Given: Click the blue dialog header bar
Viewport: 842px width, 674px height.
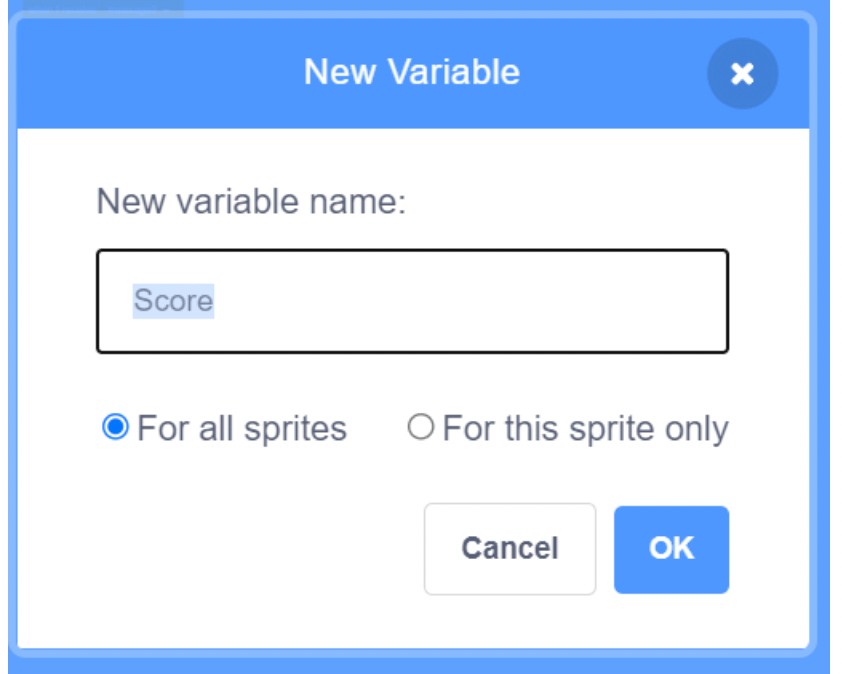Looking at the screenshot, I should pos(200,72).
